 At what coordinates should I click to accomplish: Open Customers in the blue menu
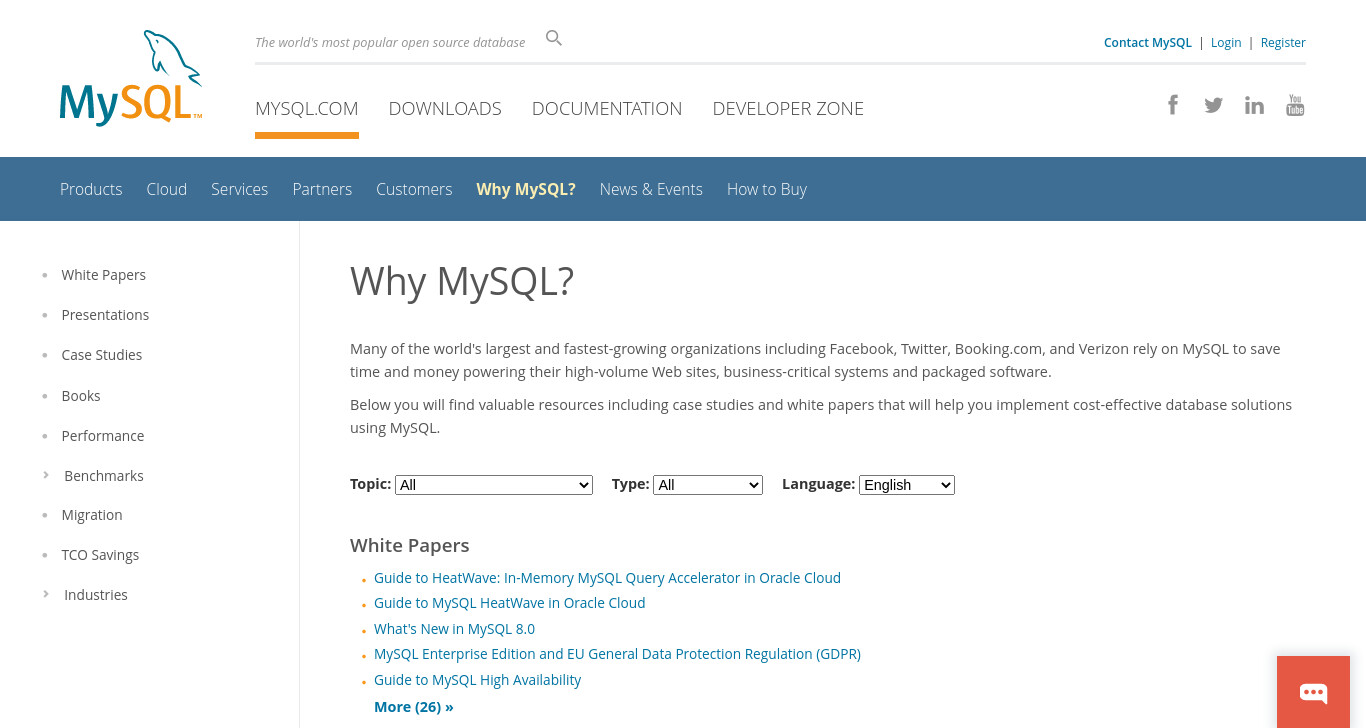click(414, 189)
